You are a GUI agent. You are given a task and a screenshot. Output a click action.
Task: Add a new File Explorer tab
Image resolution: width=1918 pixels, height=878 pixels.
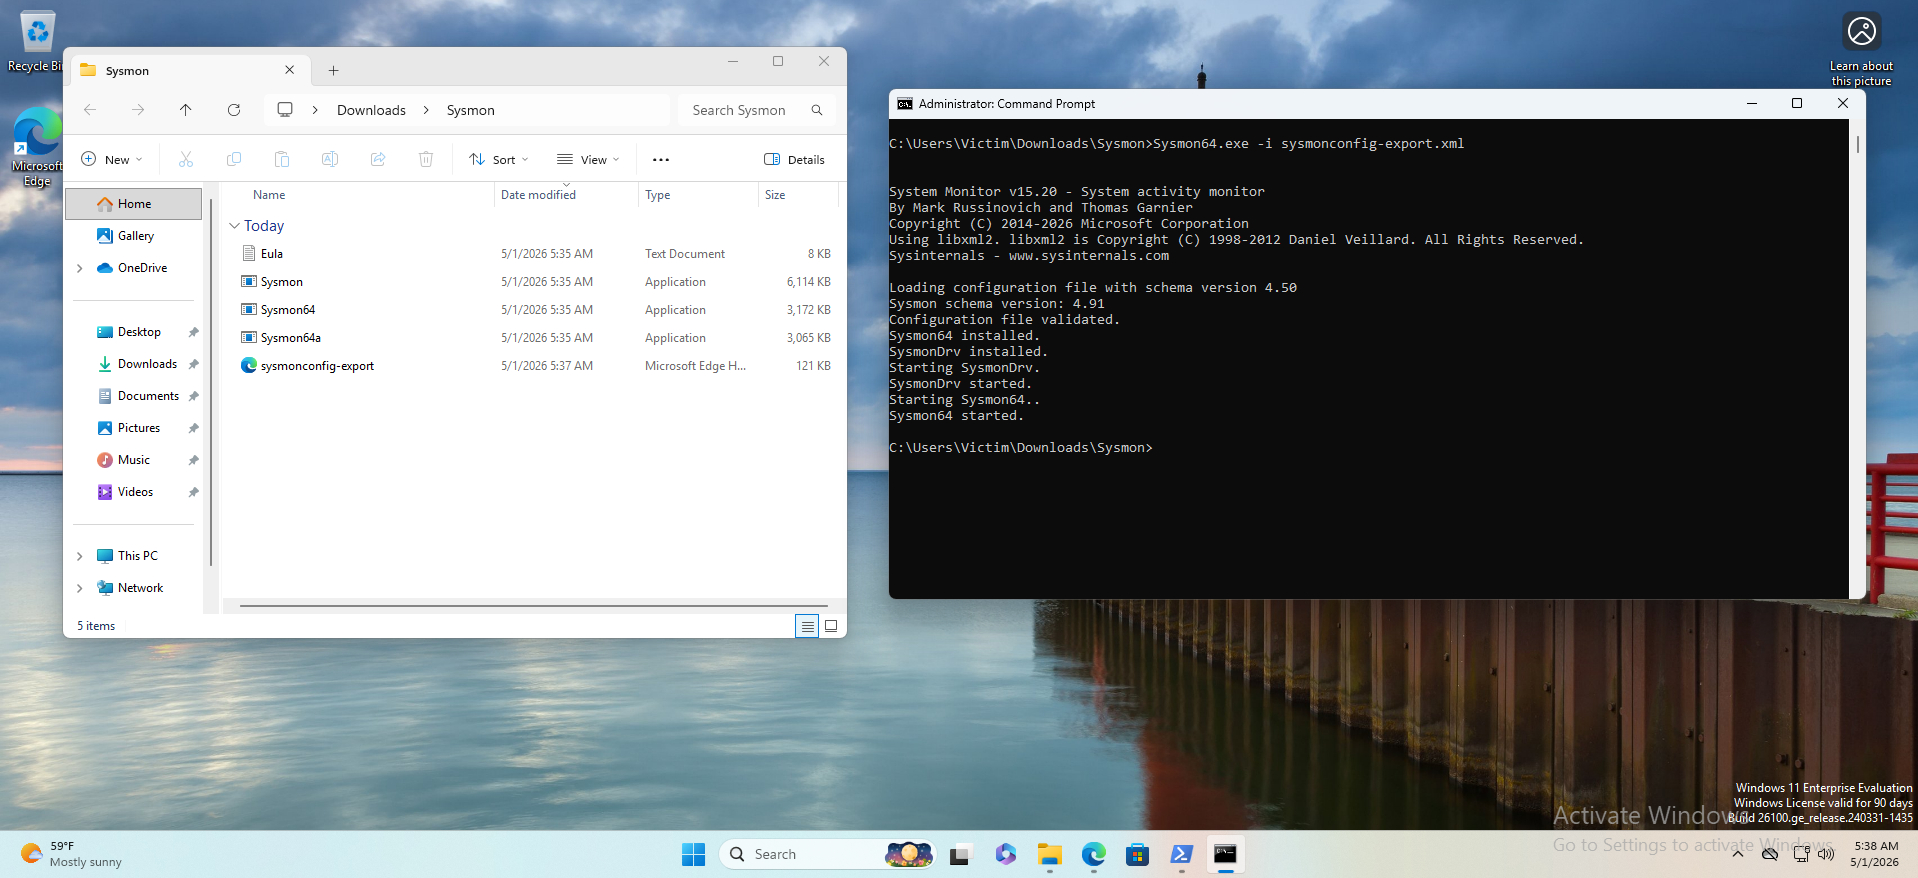pos(334,70)
